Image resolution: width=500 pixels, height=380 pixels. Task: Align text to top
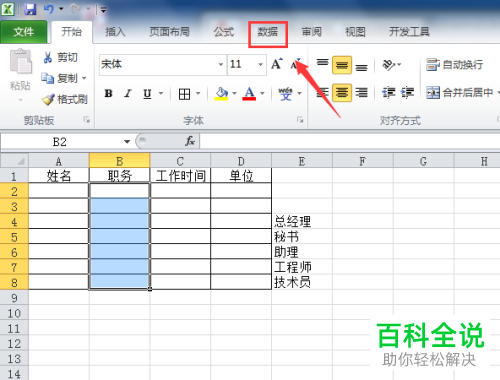pos(322,64)
